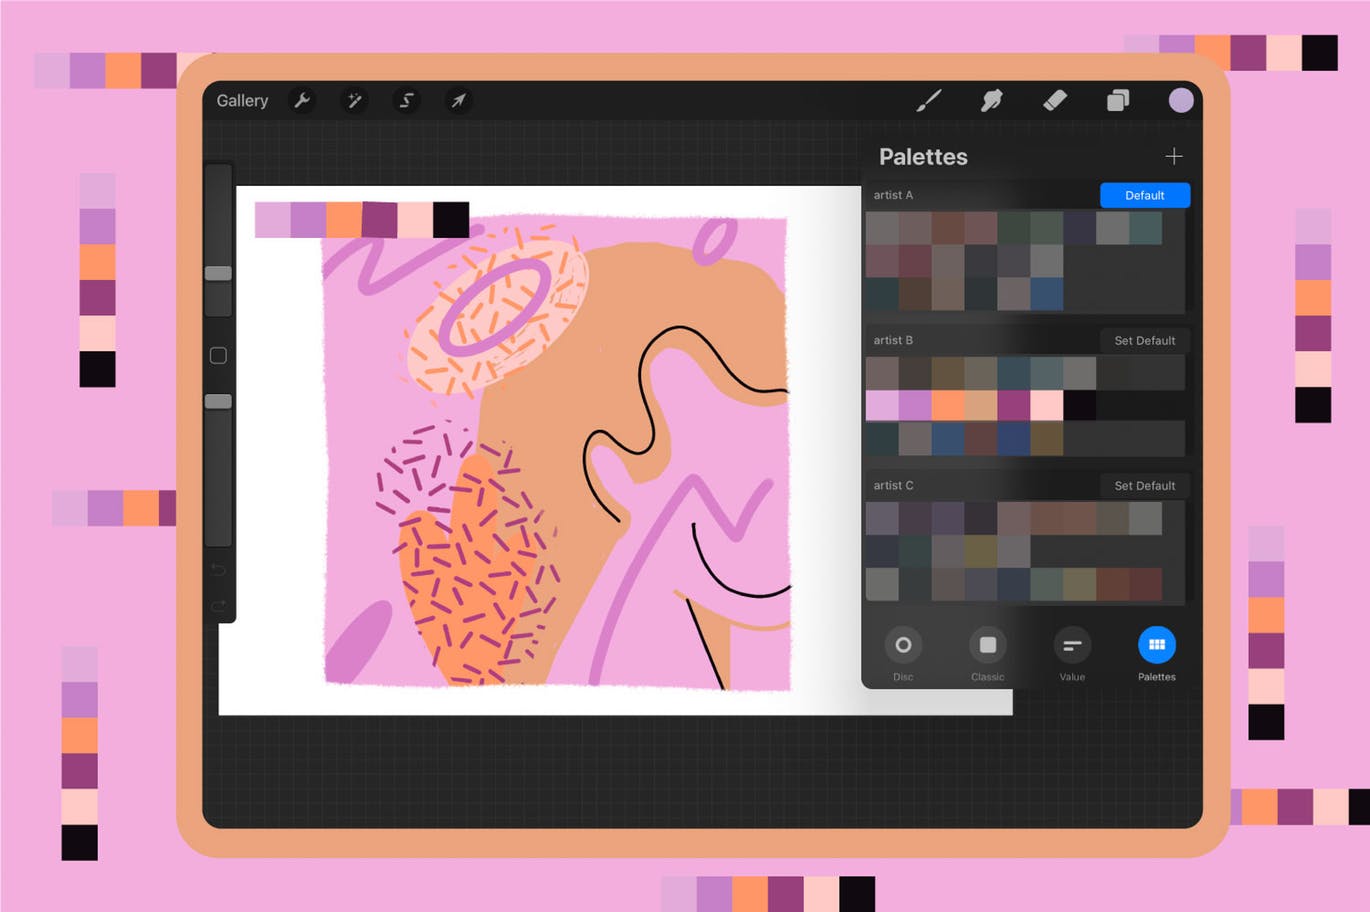Screen dimensions: 1370x912
Task: Add a new palette with plus icon
Action: pos(1174,156)
